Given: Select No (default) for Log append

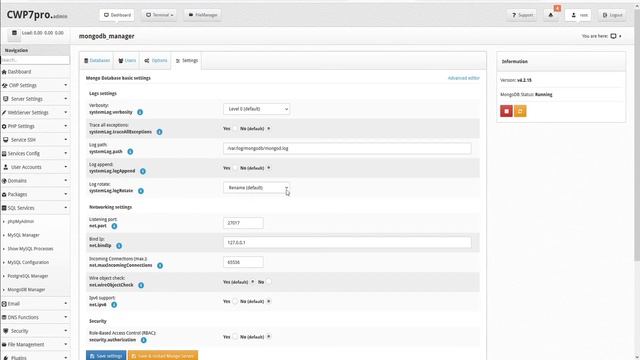Looking at the screenshot, I should point(269,168).
